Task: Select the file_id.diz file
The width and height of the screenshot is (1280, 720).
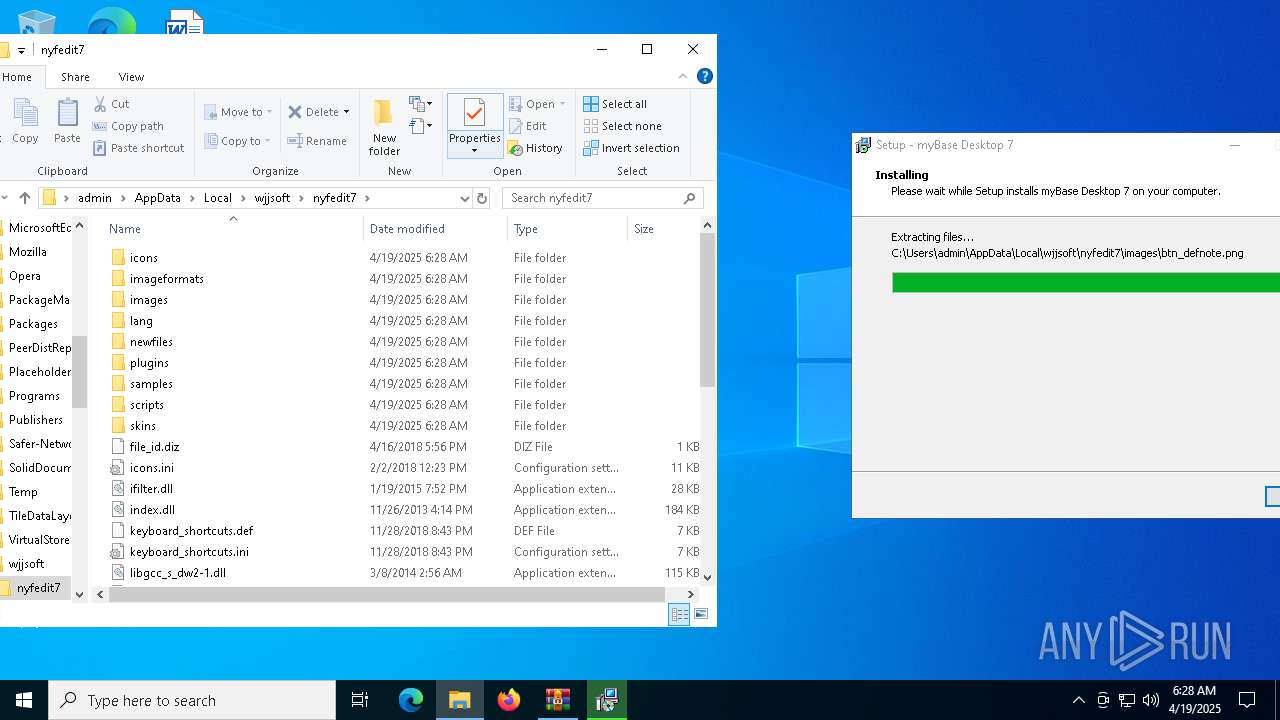Action: pyautogui.click(x=404, y=447)
